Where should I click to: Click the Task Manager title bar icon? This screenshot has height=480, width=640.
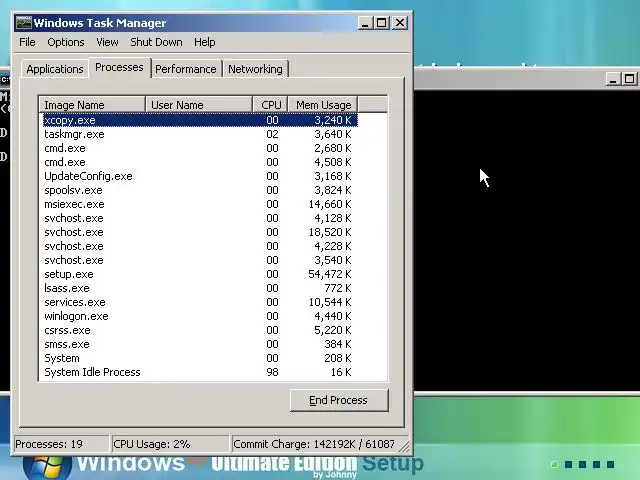[23, 23]
